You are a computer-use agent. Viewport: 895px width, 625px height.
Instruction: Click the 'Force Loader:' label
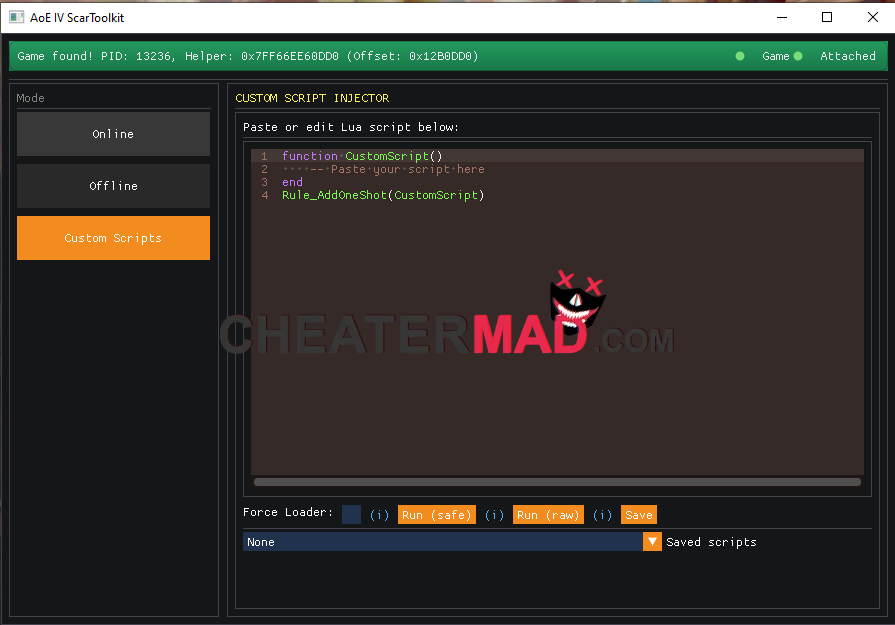pyautogui.click(x=288, y=512)
